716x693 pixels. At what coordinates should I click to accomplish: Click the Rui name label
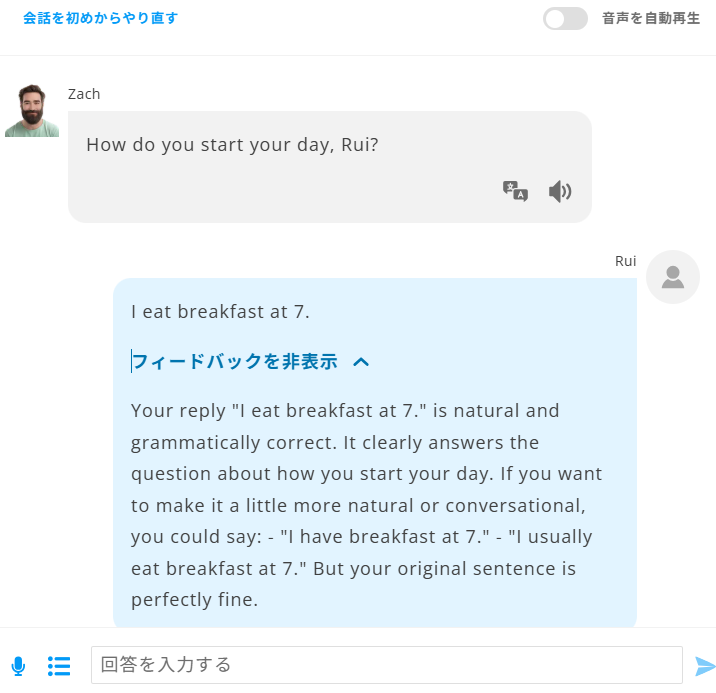[x=625, y=261]
